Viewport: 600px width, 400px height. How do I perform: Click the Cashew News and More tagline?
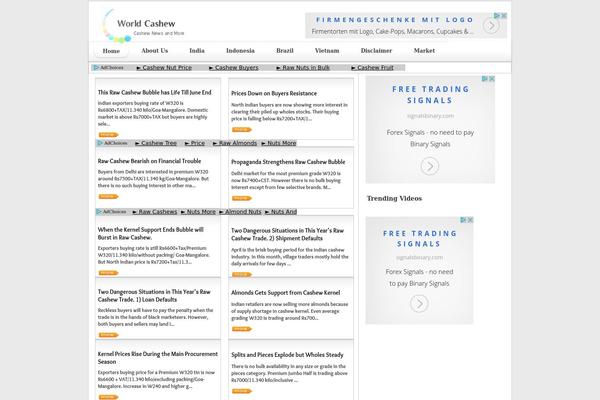pyautogui.click(x=158, y=33)
